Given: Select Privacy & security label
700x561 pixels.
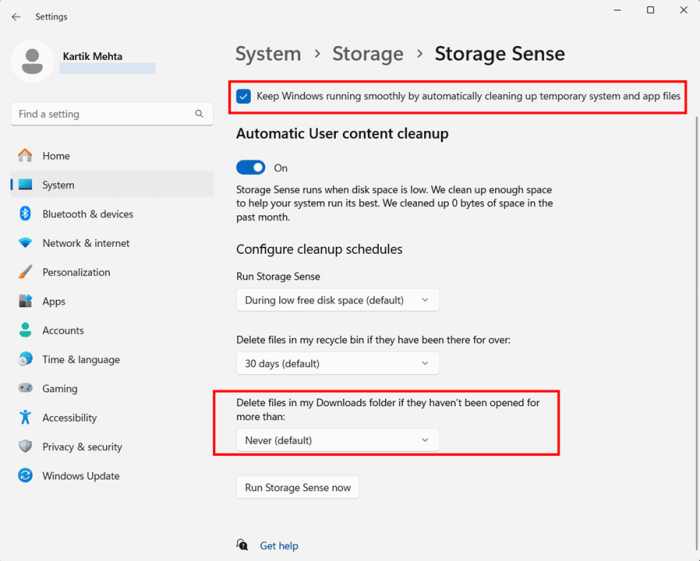Looking at the screenshot, I should [82, 447].
